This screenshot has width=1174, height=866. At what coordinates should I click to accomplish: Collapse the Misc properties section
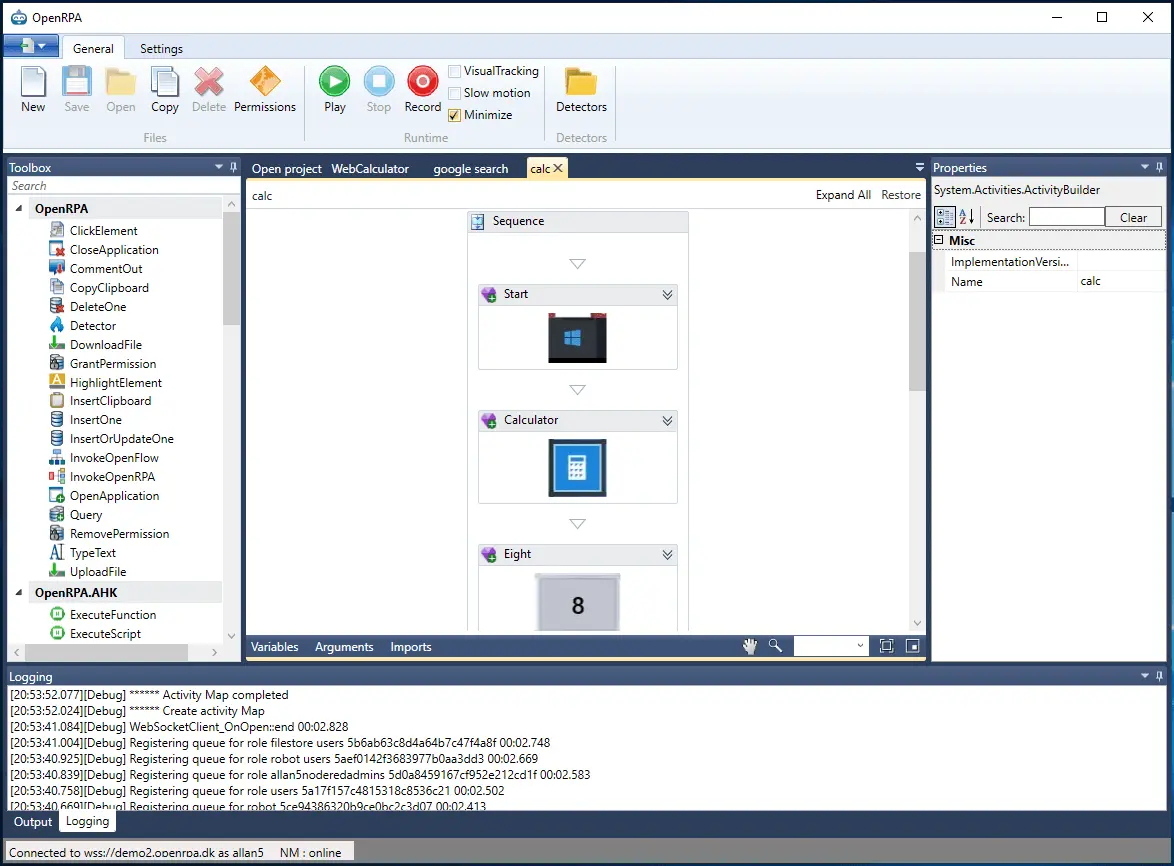click(x=939, y=240)
